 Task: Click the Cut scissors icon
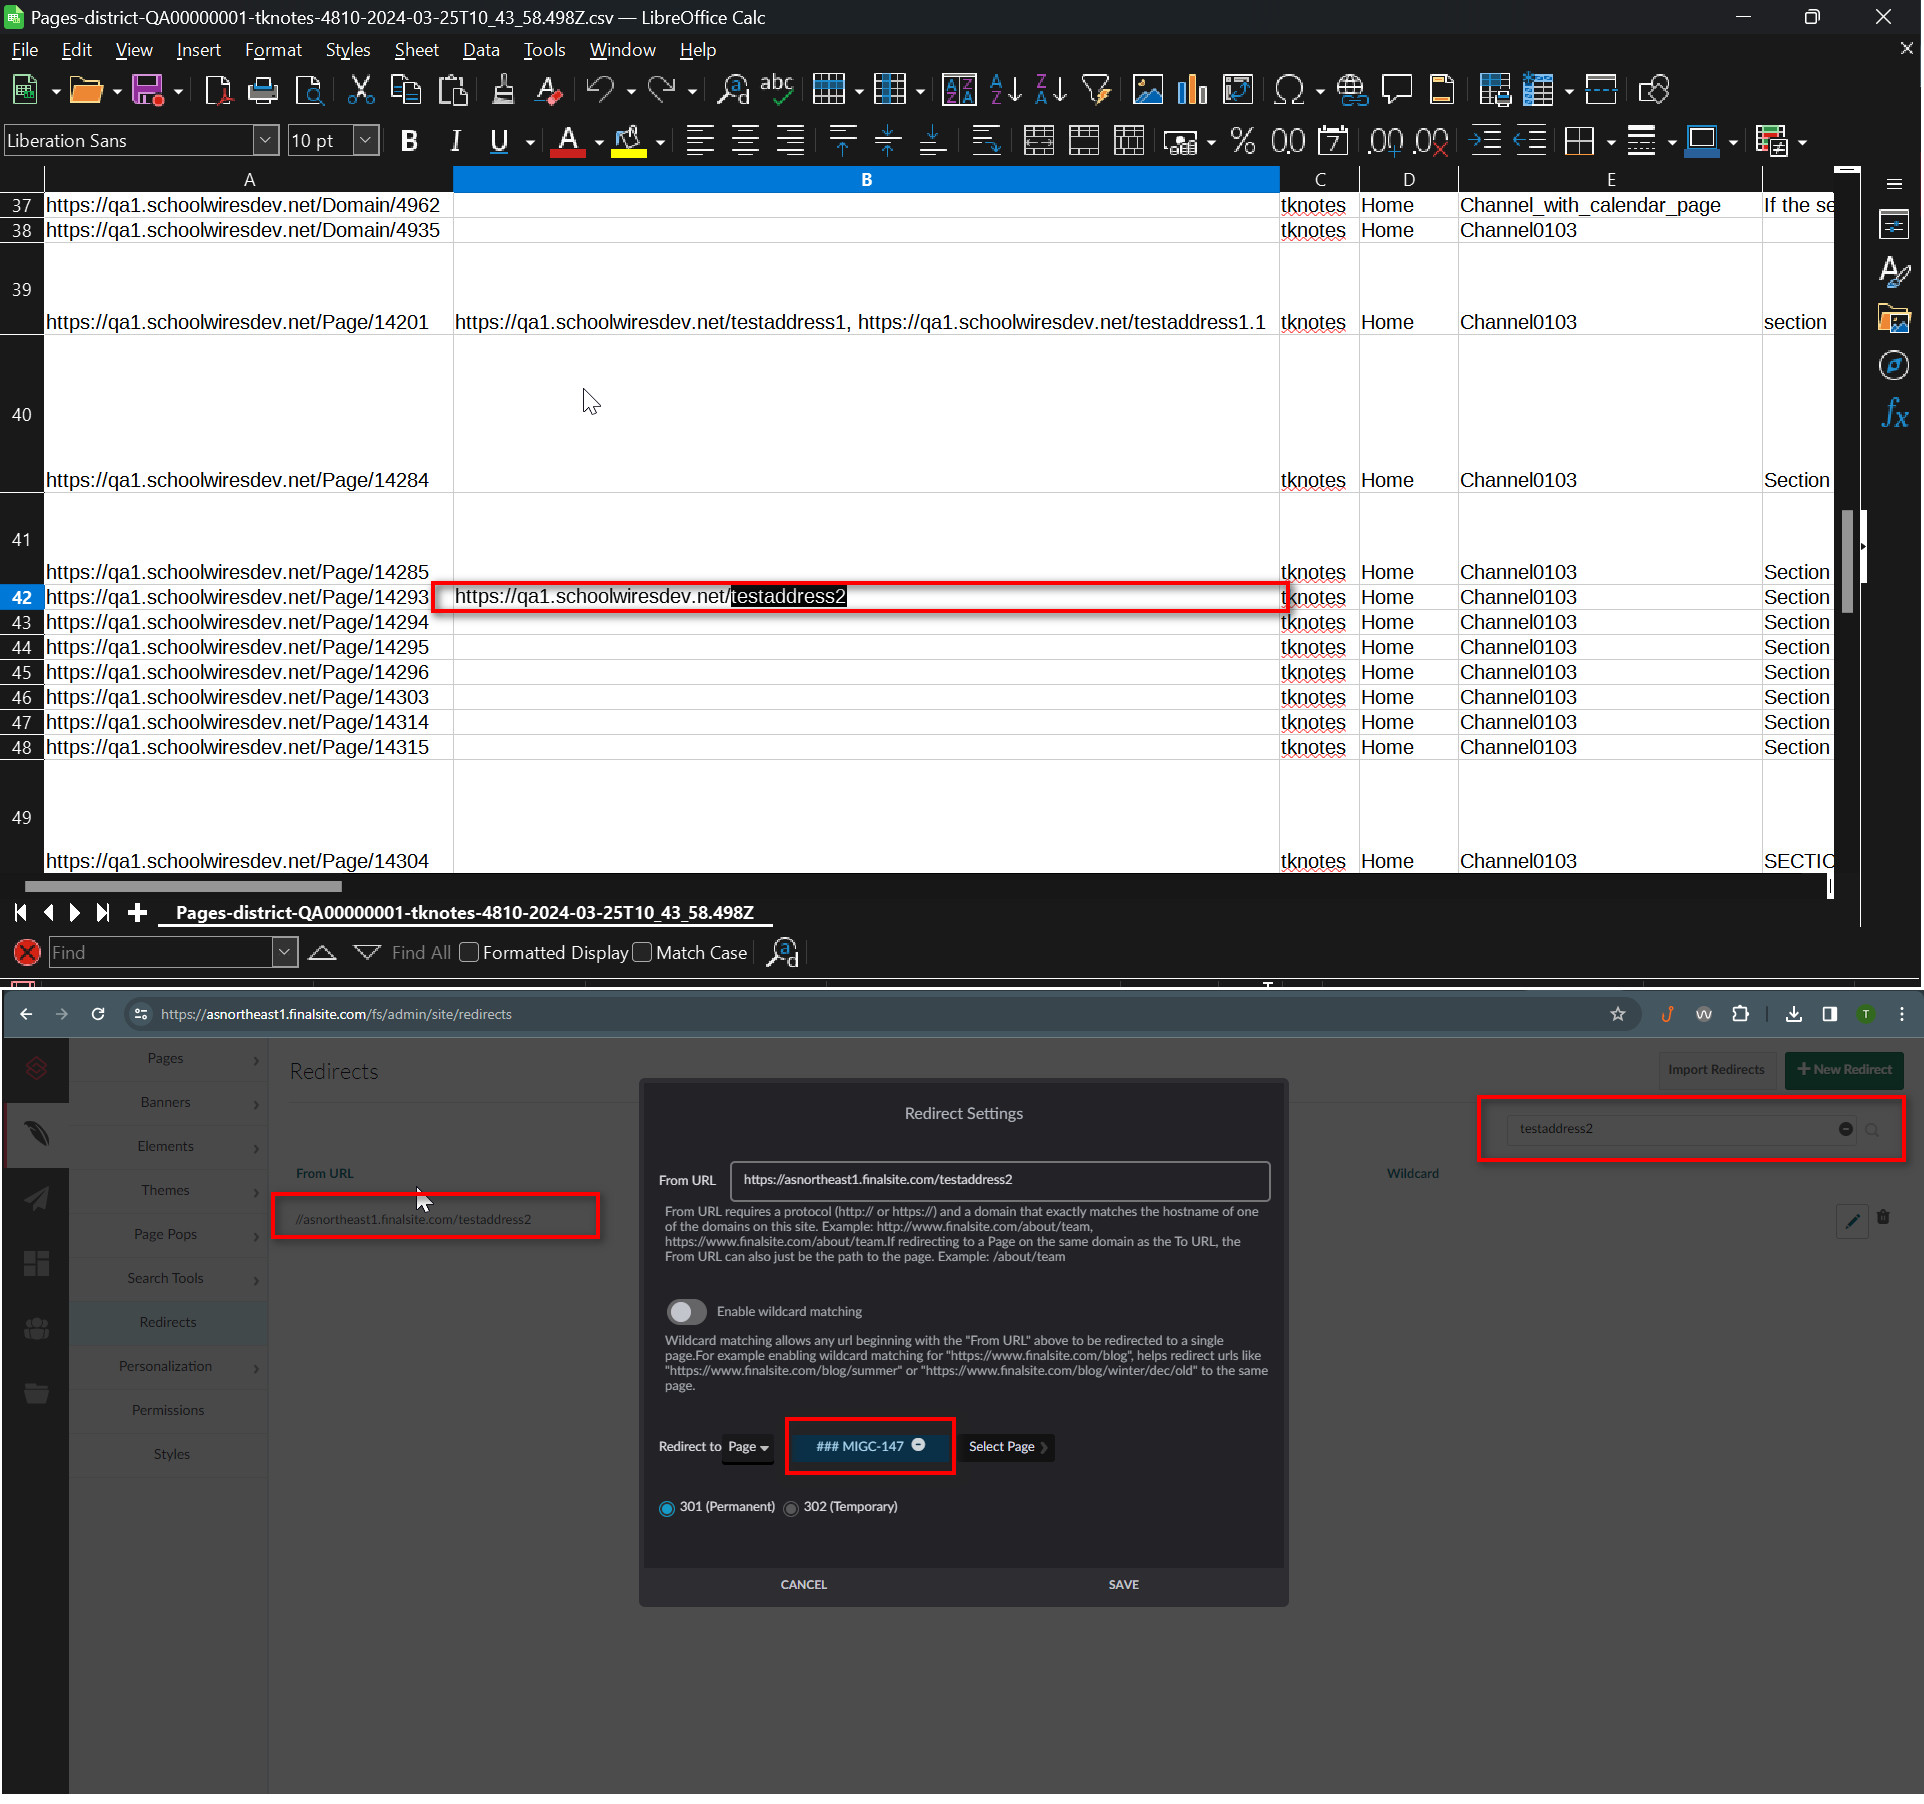coord(360,90)
